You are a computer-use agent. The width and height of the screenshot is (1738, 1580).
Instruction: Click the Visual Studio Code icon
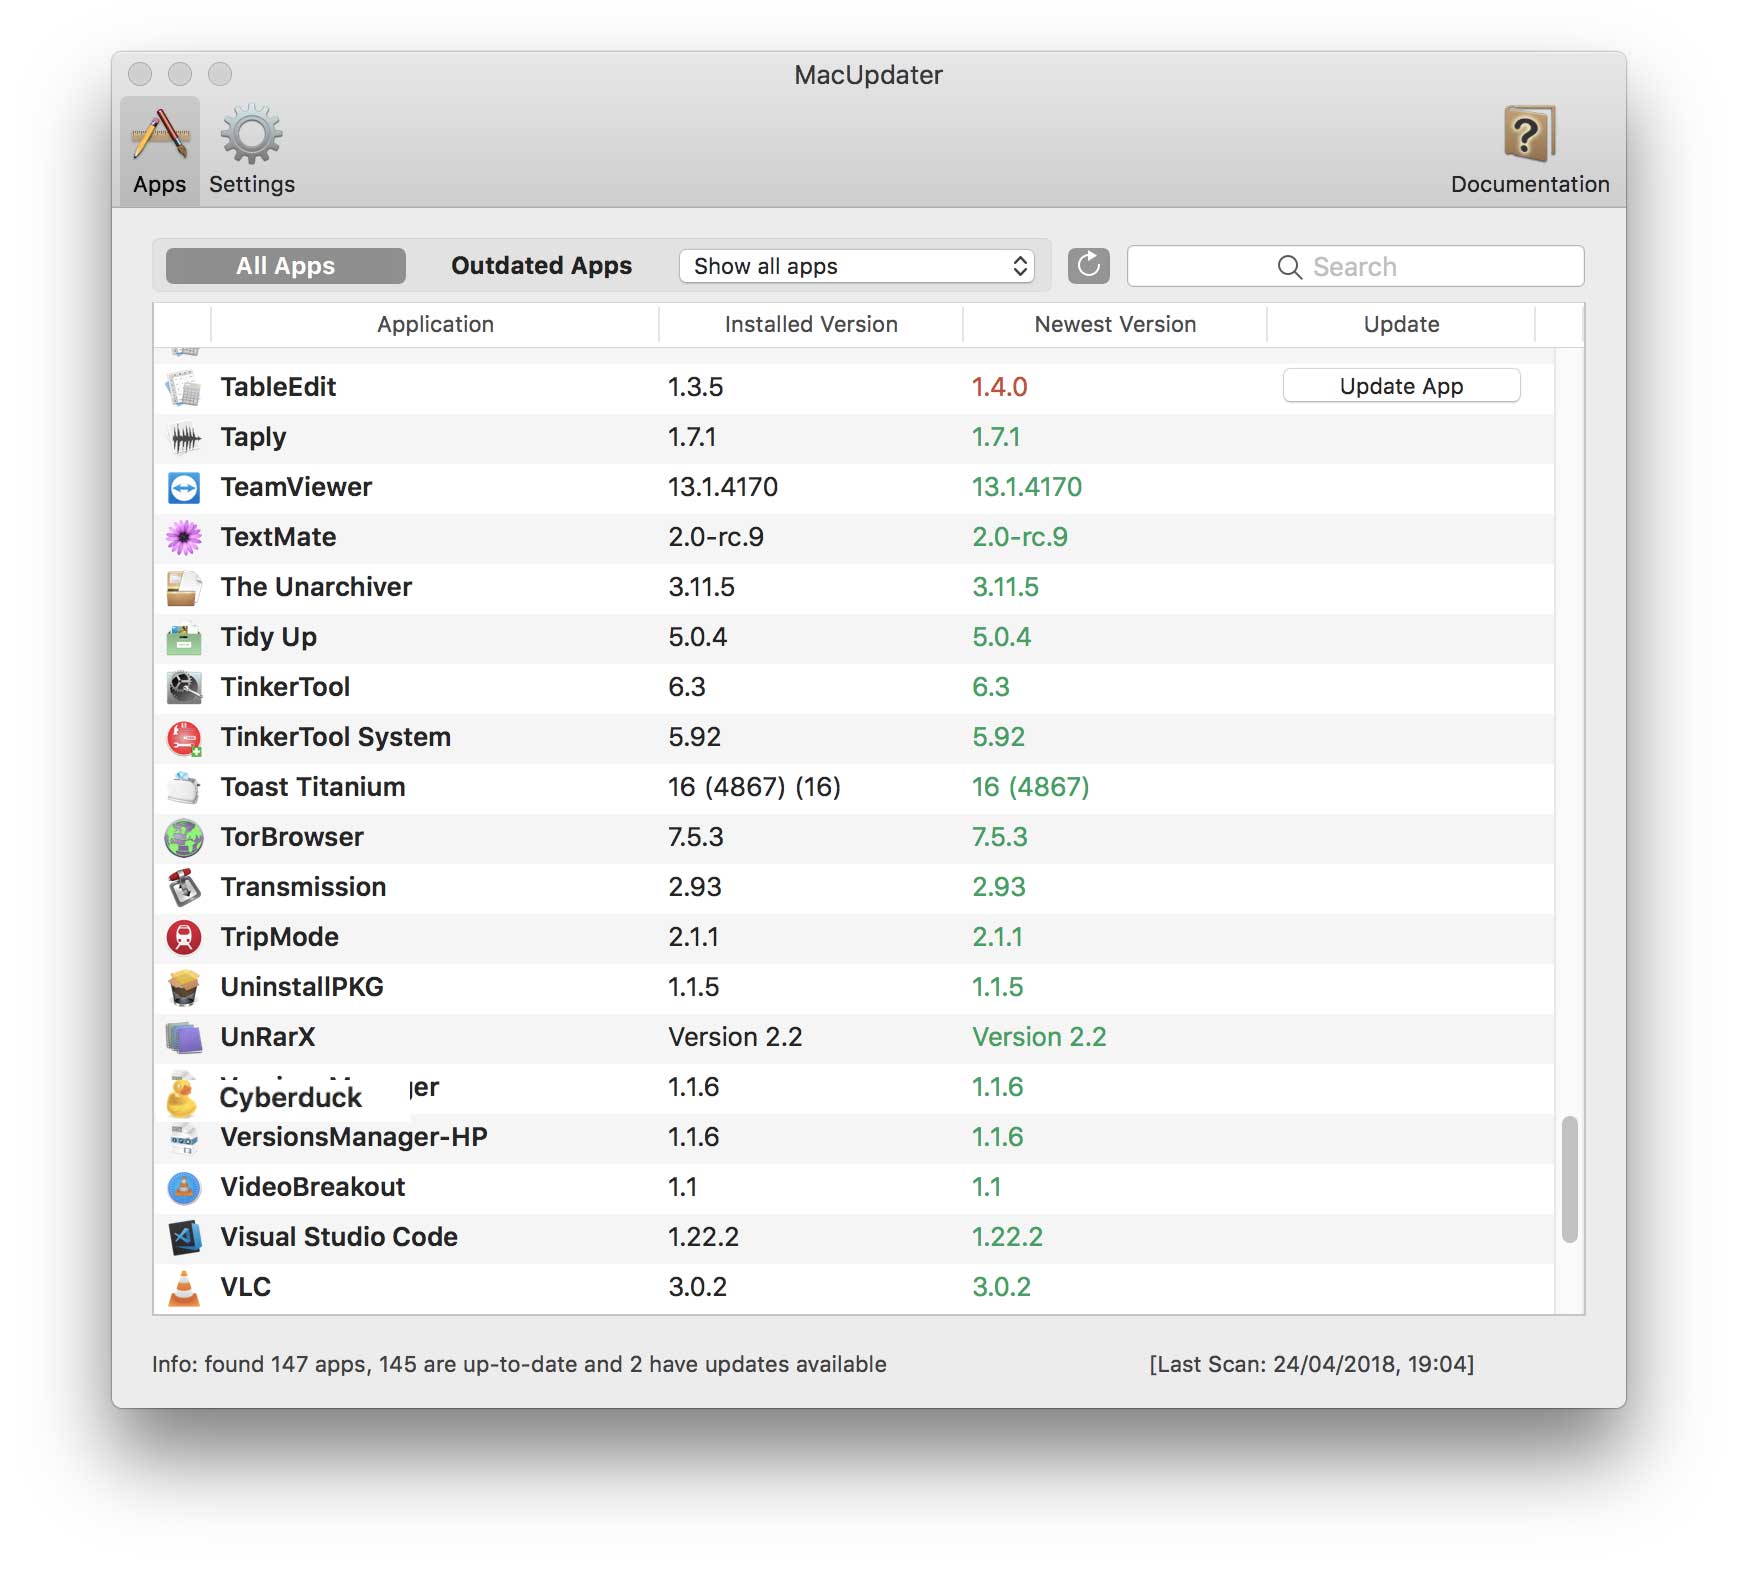(184, 1237)
